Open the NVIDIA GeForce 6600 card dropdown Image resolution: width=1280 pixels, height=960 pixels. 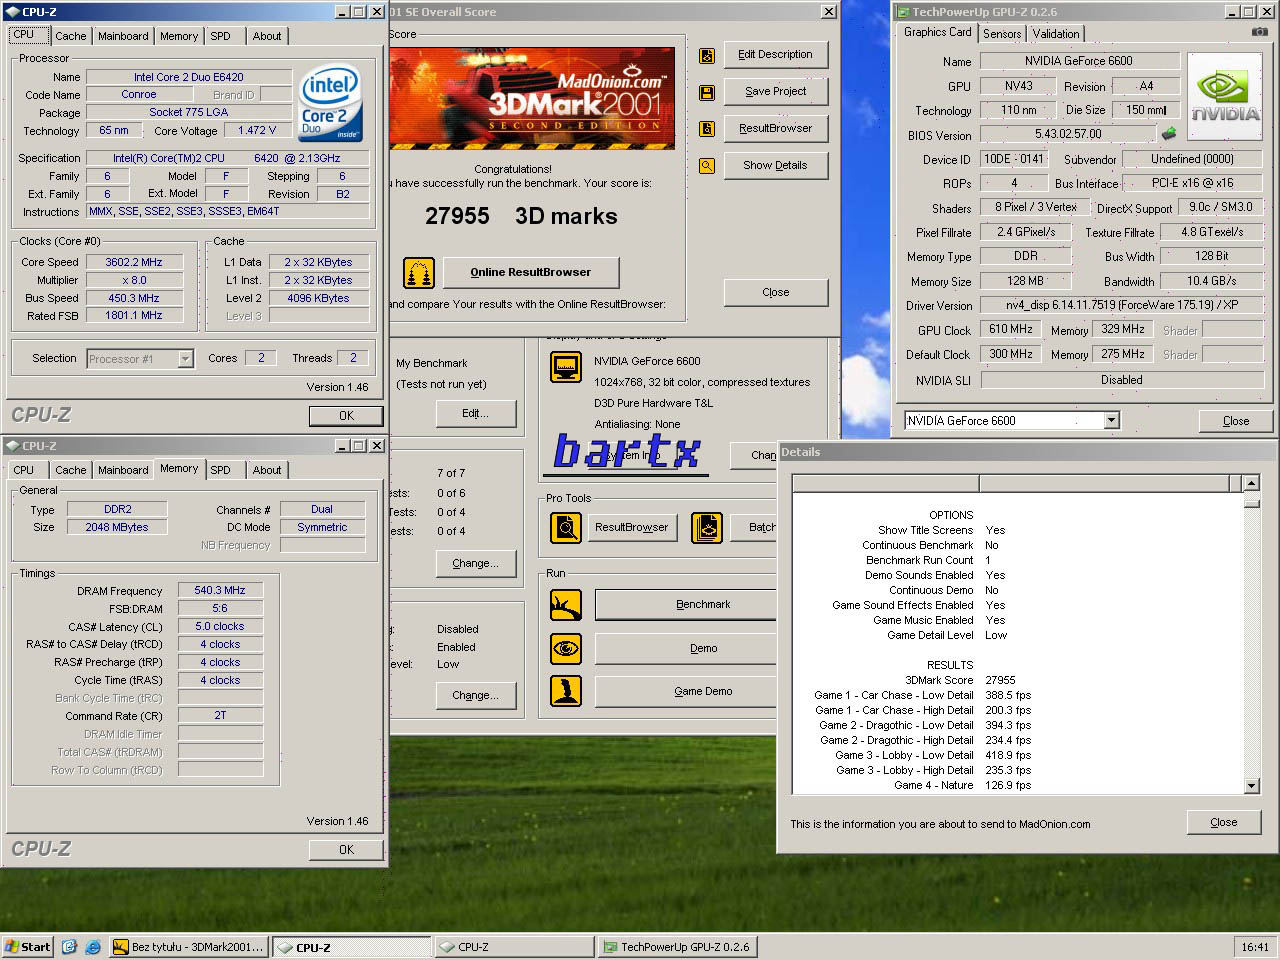click(x=1111, y=421)
